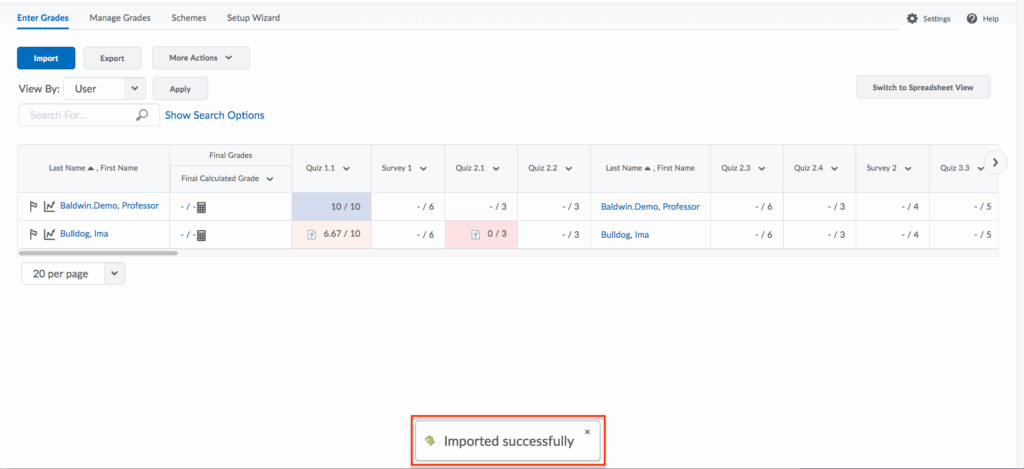
Task: Click the blue Import button
Action: coord(46,58)
